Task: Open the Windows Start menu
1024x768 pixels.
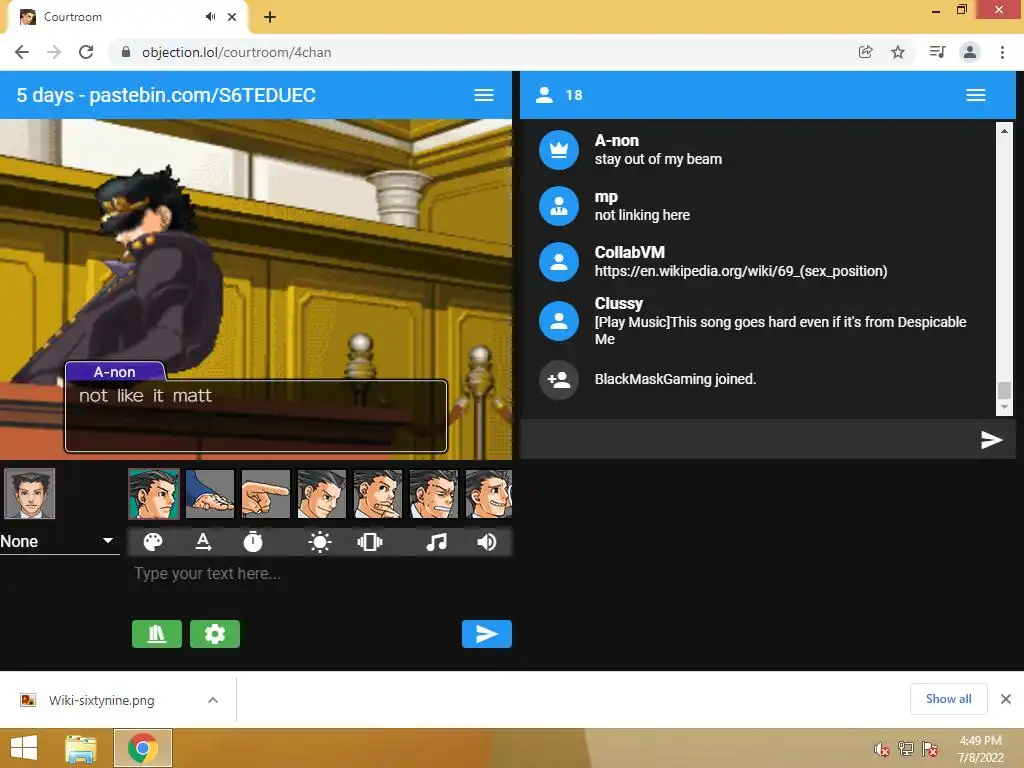Action: pyautogui.click(x=24, y=748)
